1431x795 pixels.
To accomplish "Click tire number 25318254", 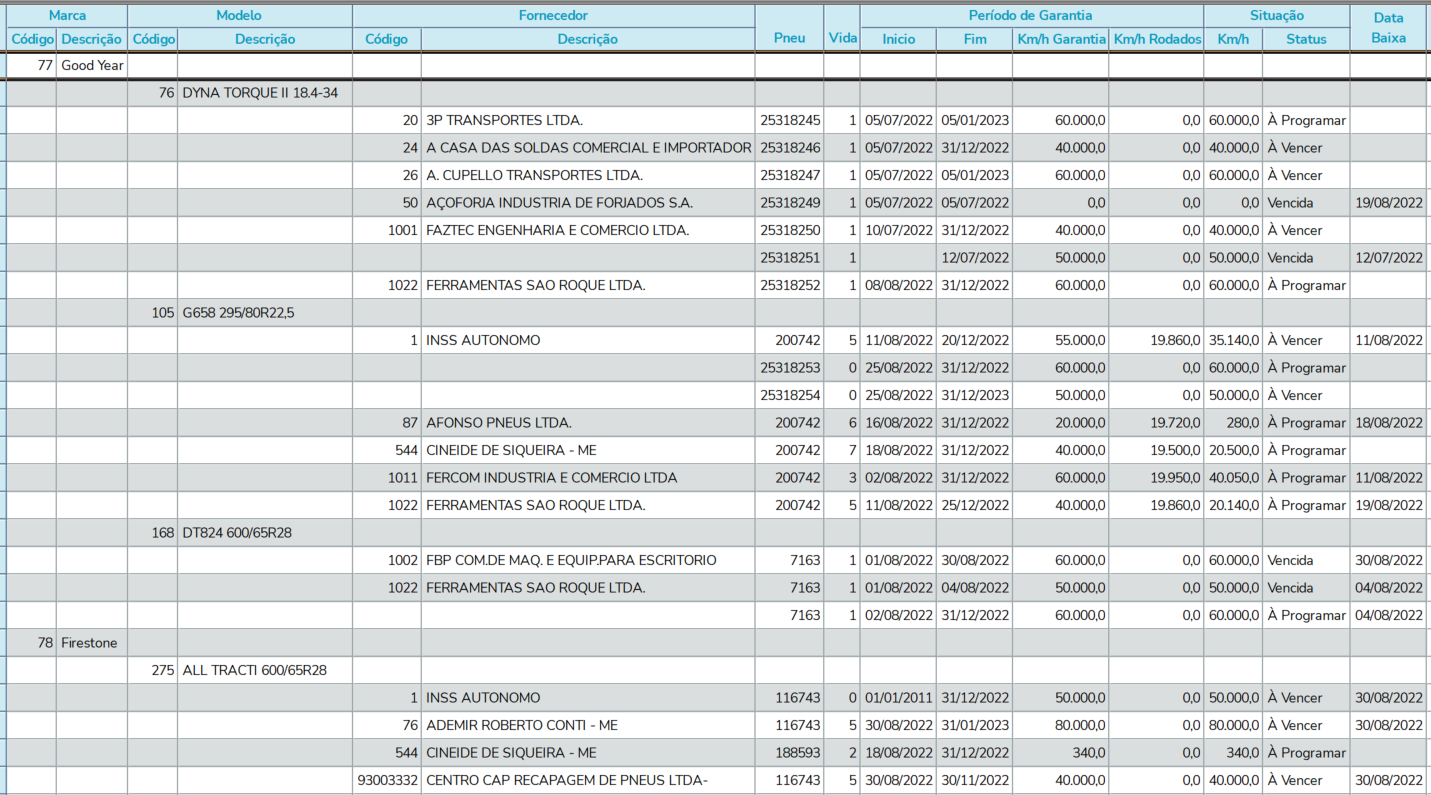I will [790, 395].
